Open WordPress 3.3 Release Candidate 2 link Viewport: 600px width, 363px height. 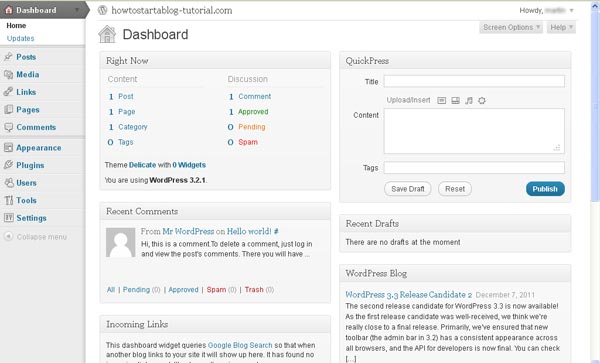(409, 295)
